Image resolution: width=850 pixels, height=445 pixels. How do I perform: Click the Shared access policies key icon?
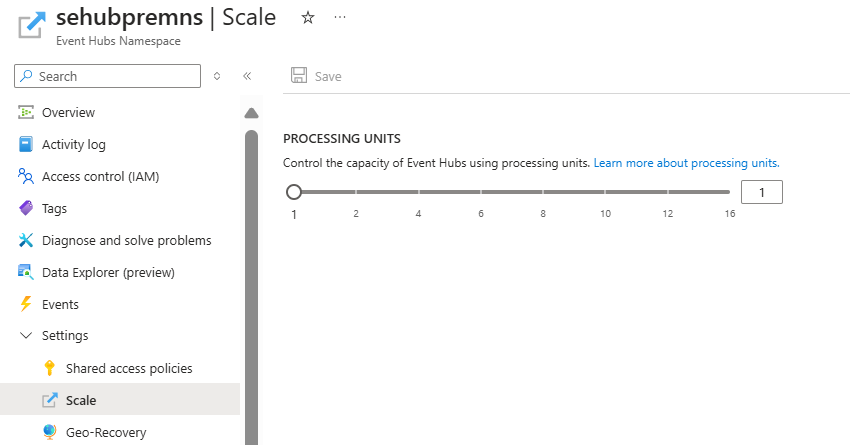[50, 368]
